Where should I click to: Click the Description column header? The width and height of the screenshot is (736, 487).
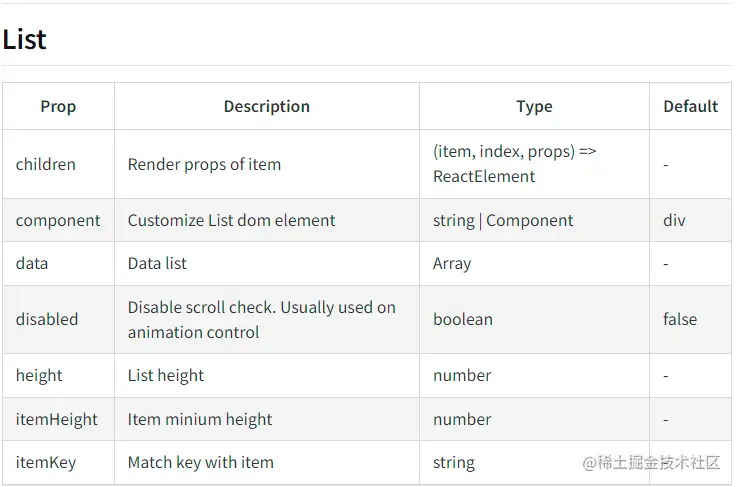[x=266, y=106]
